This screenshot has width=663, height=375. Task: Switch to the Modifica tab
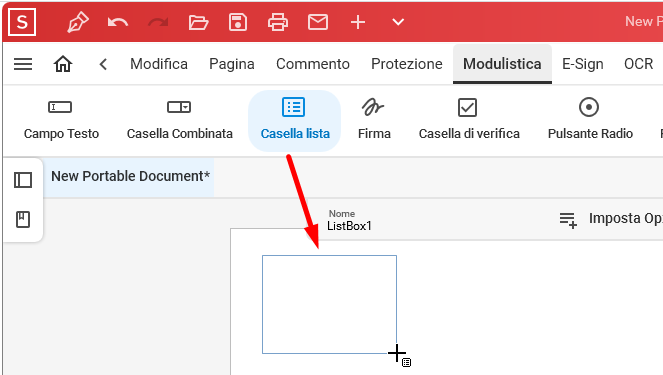(x=159, y=64)
